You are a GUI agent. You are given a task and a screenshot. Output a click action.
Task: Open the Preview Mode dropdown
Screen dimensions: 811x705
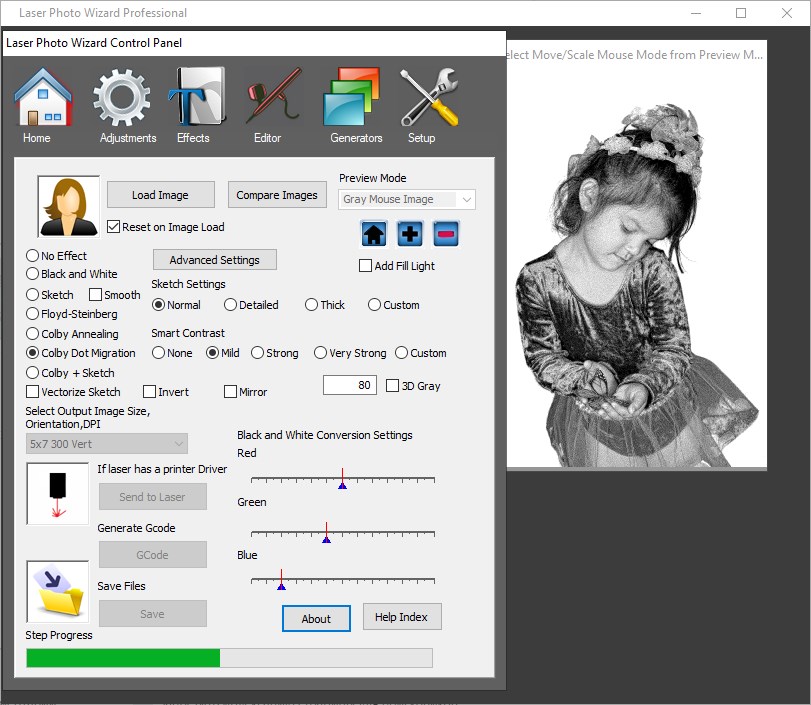pos(406,199)
